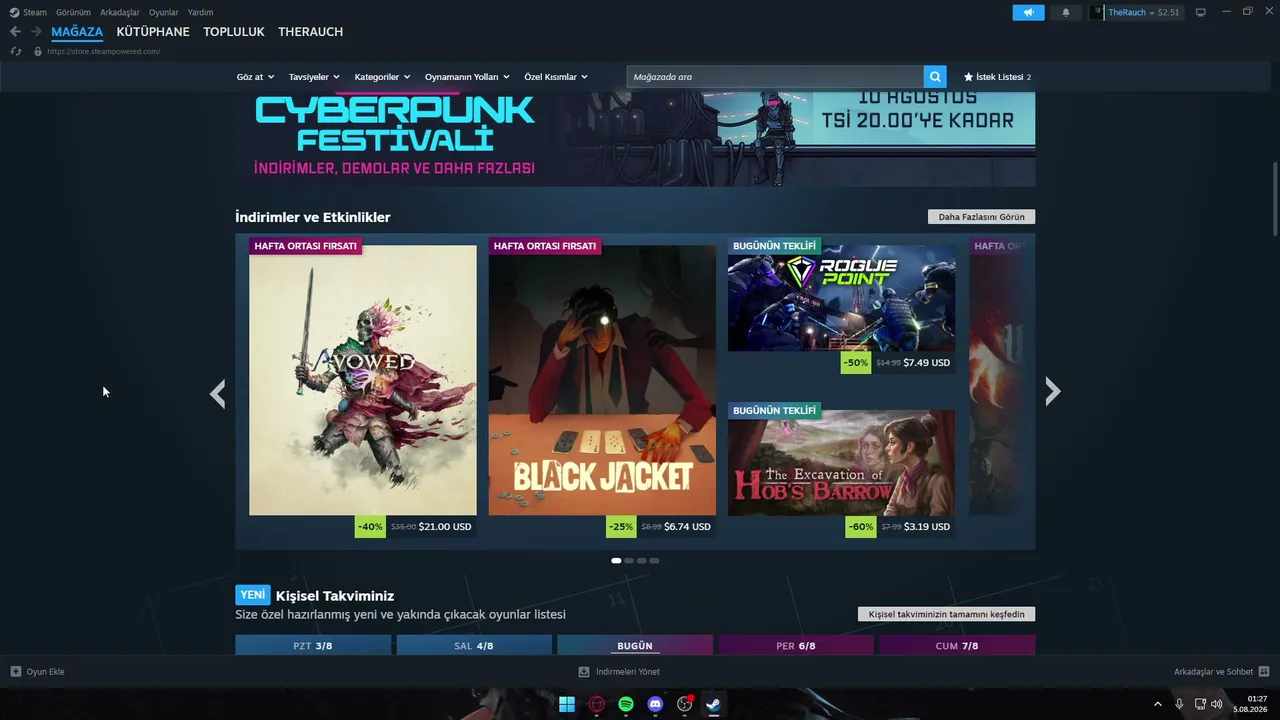Click the plus icon next to Oyun Ekle
The height and width of the screenshot is (720, 1280).
click(16, 672)
